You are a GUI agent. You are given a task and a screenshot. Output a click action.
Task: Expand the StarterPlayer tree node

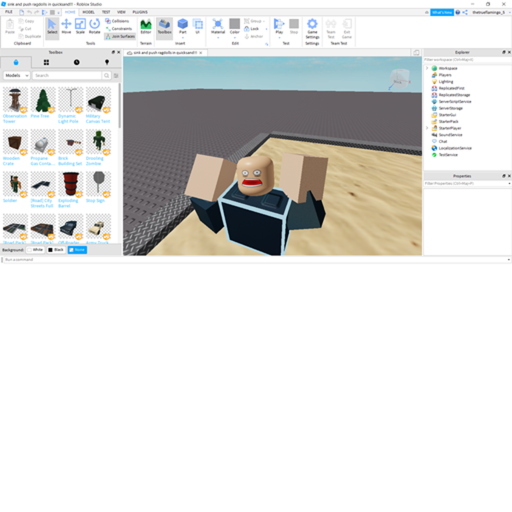427,128
